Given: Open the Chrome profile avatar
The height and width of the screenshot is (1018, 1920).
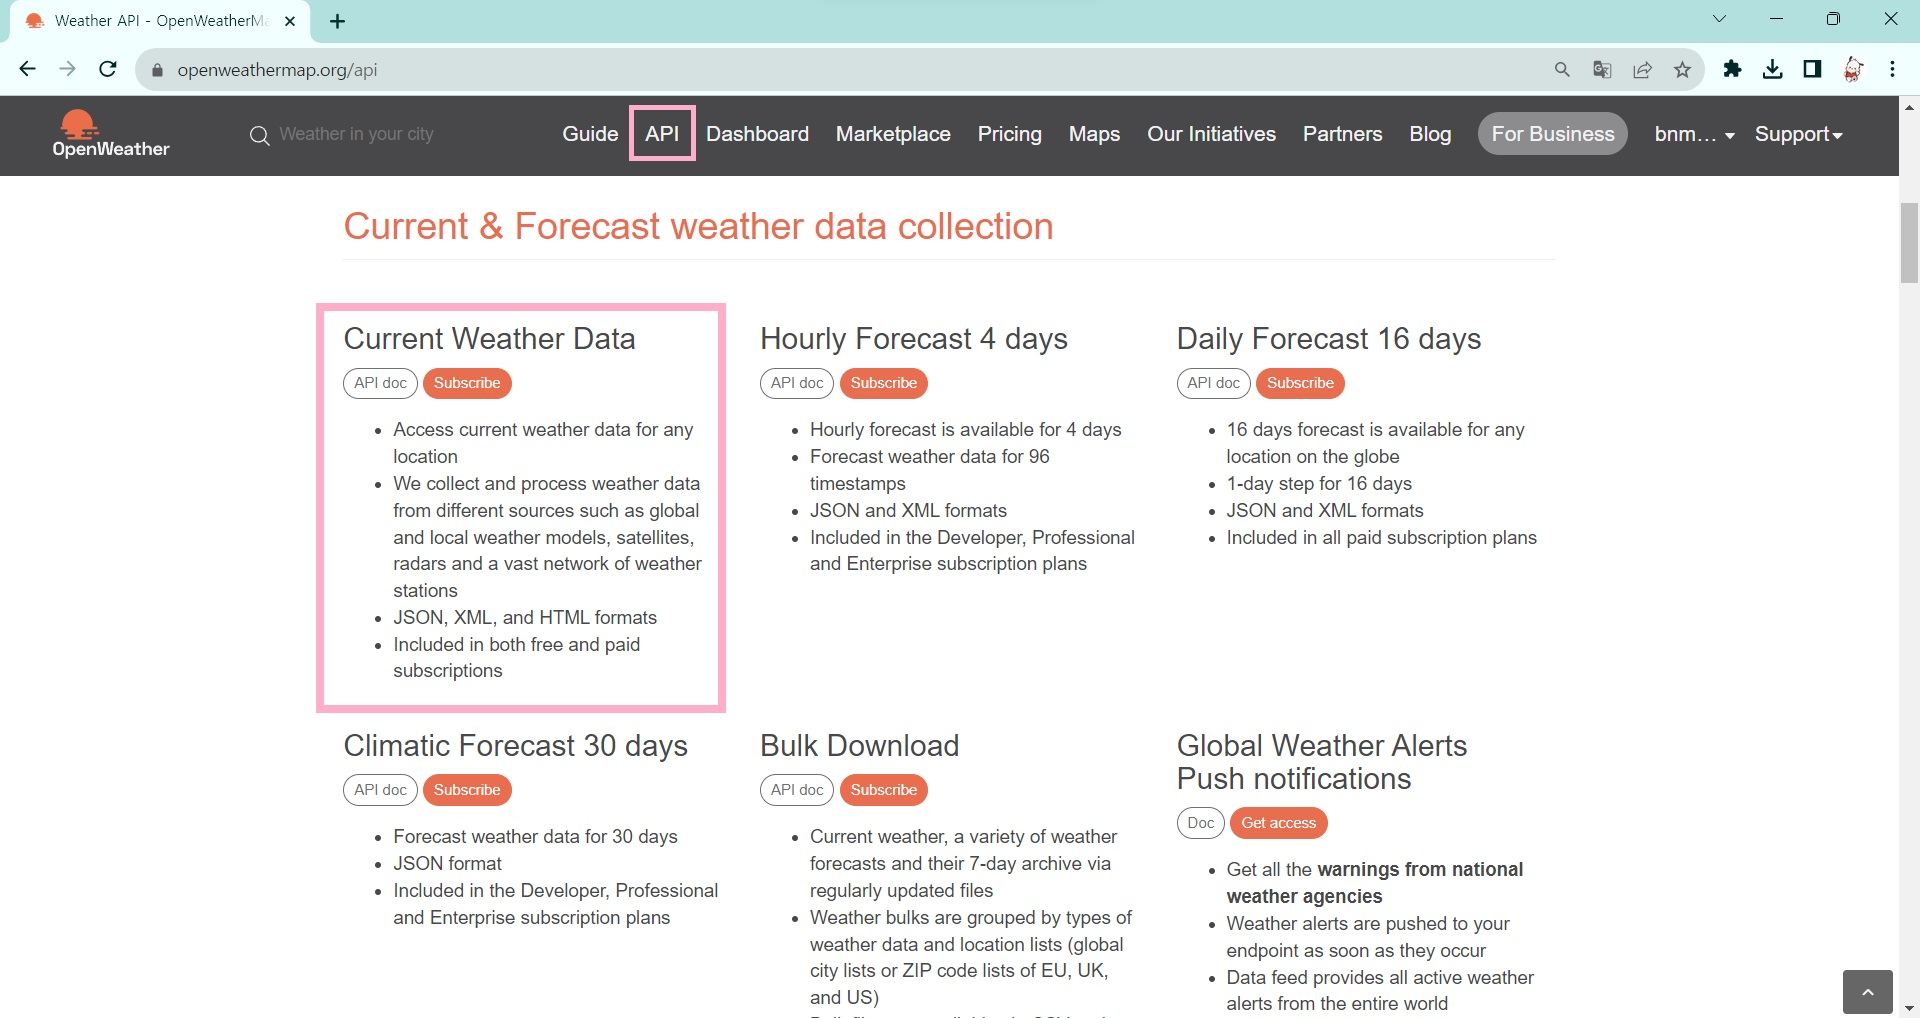Looking at the screenshot, I should pyautogui.click(x=1853, y=69).
